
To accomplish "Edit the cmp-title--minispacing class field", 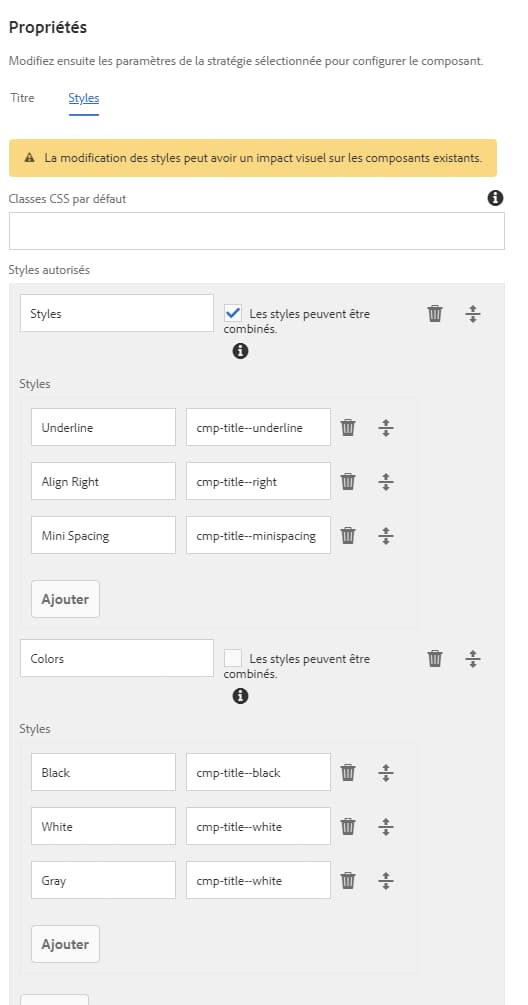I will tap(258, 535).
